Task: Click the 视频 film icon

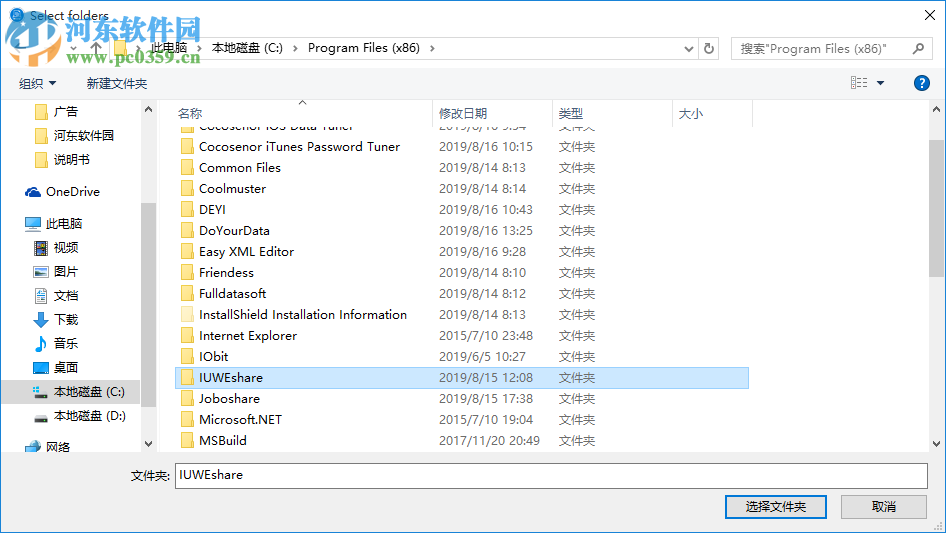Action: 40,247
